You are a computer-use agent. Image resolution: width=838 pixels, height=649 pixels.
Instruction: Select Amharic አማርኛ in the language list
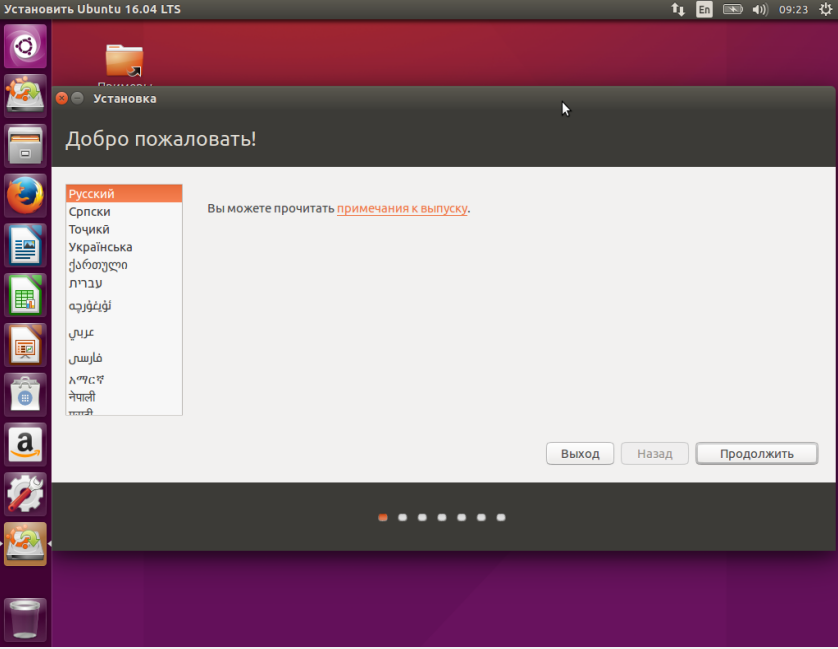124,380
